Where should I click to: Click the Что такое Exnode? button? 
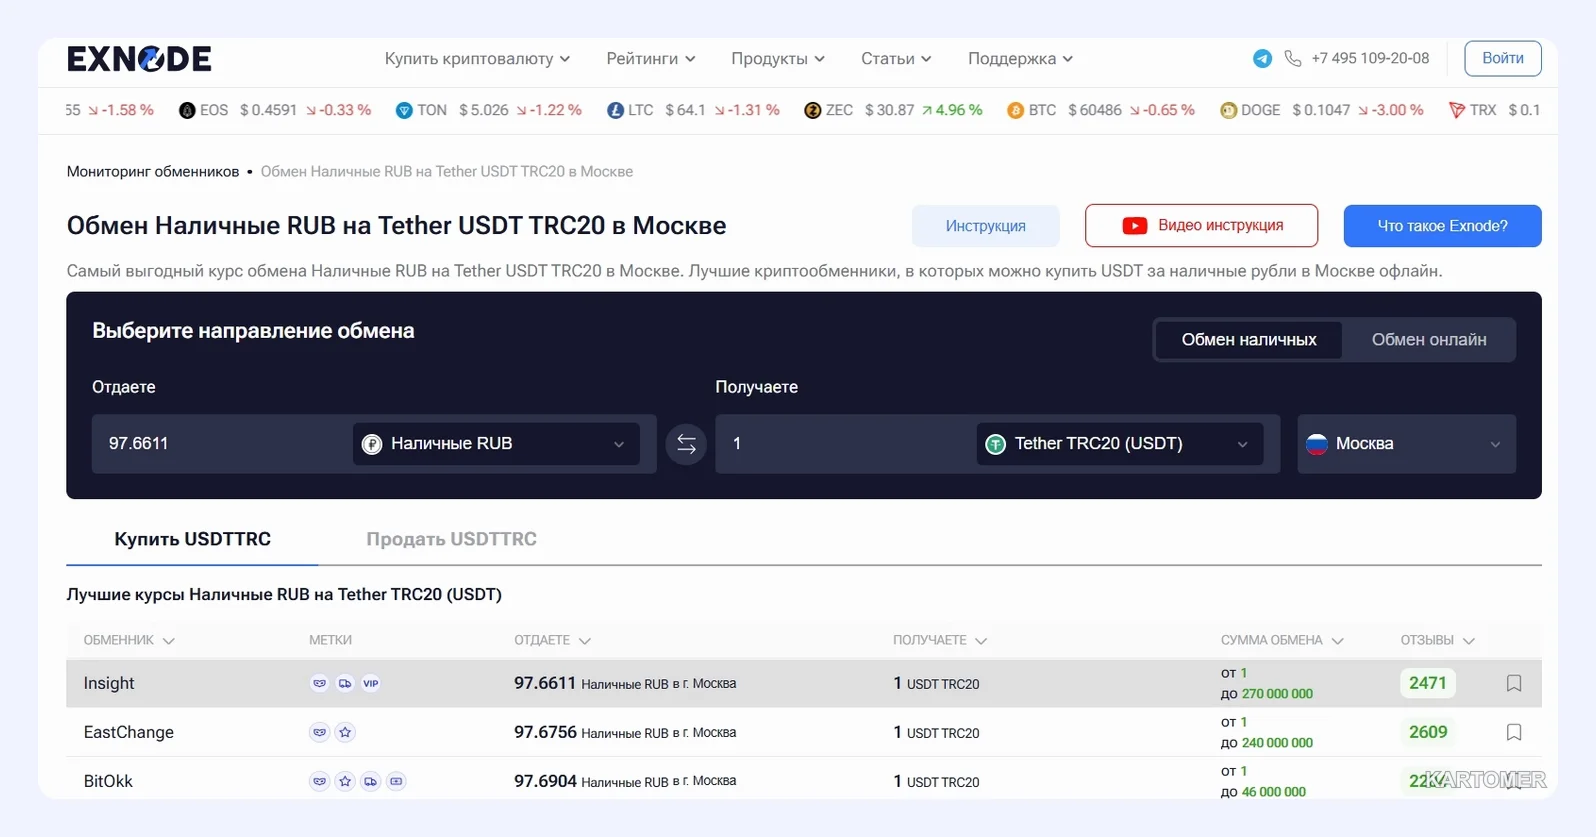coord(1442,226)
